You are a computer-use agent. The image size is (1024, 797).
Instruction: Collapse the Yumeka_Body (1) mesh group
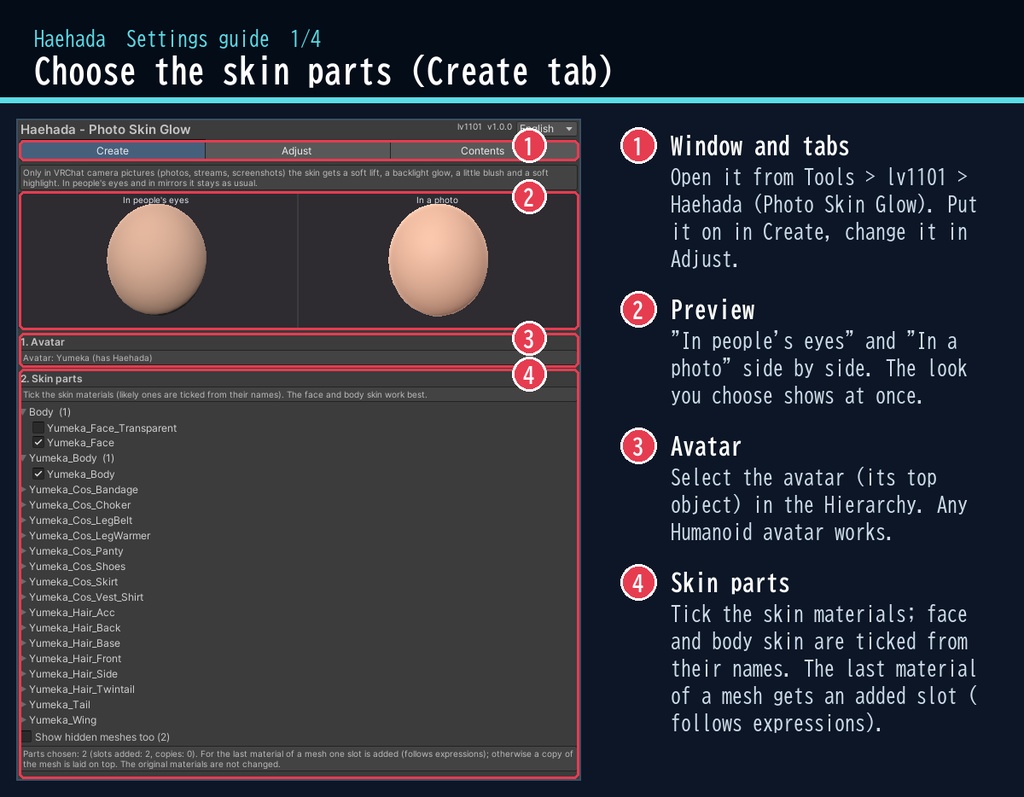tap(24, 458)
